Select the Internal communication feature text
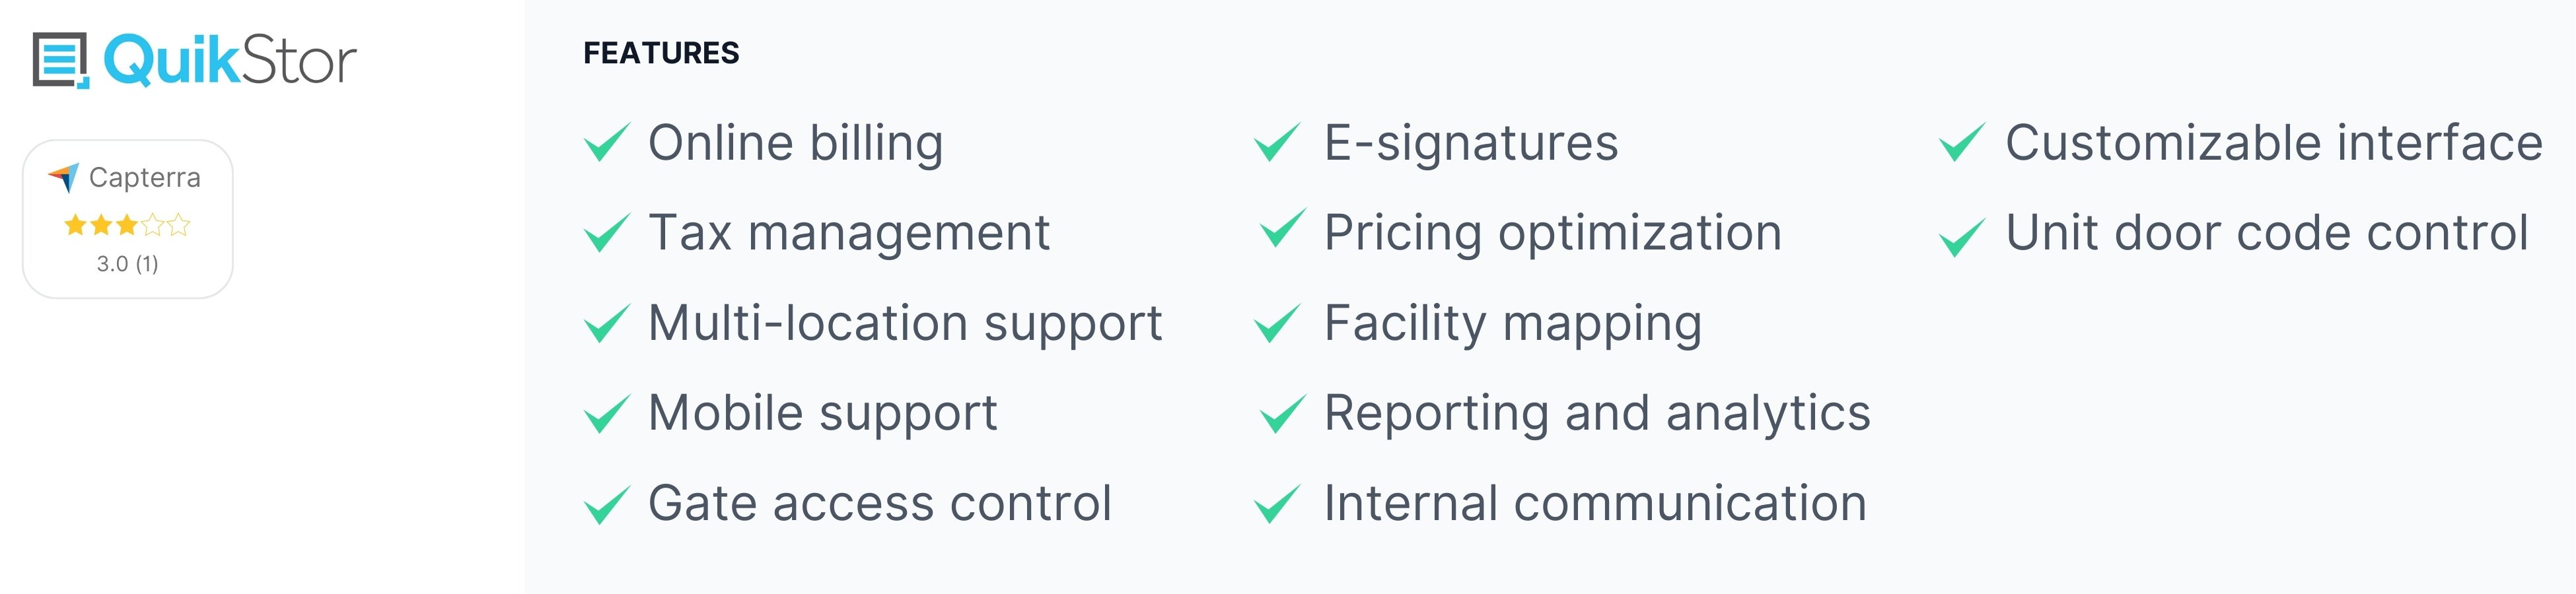The height and width of the screenshot is (594, 2576). 1595,503
